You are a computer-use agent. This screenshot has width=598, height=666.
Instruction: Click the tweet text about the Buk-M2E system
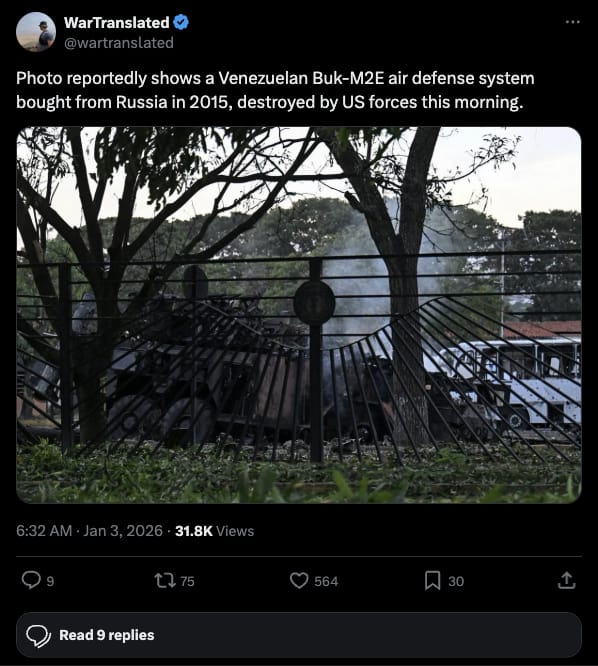pos(275,90)
